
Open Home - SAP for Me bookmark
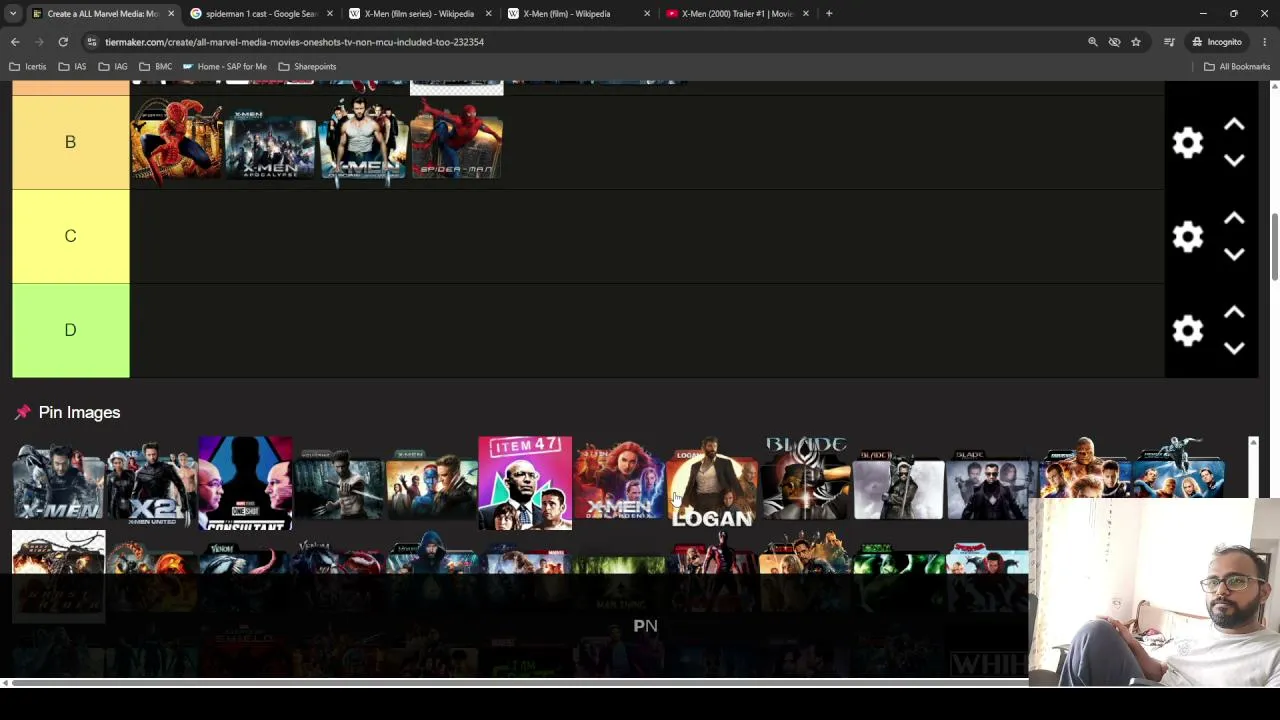click(225, 67)
